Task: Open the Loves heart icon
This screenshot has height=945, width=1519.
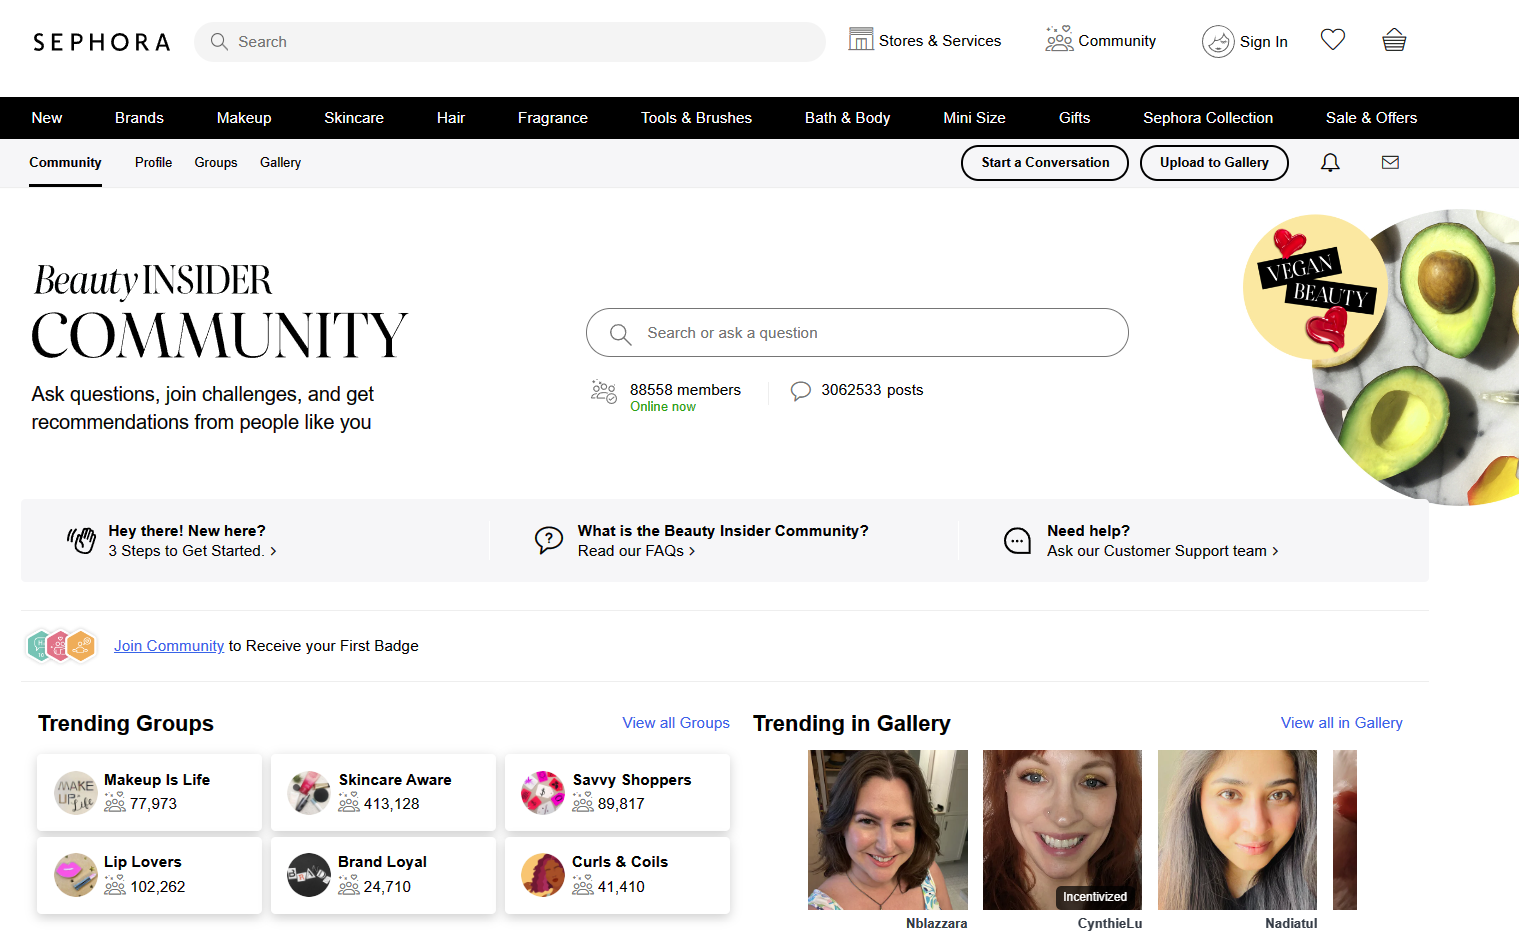Action: (x=1333, y=40)
